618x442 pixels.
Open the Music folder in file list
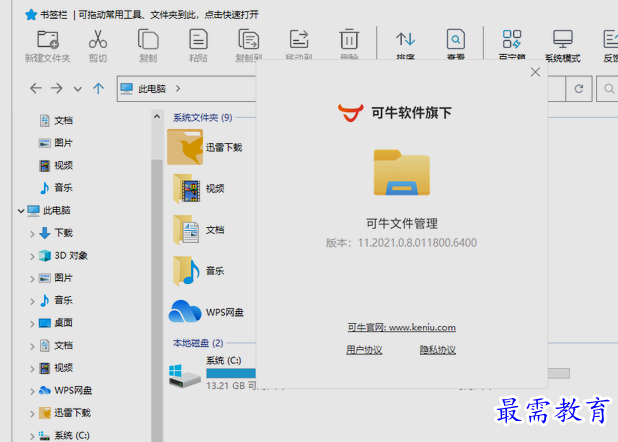point(198,271)
